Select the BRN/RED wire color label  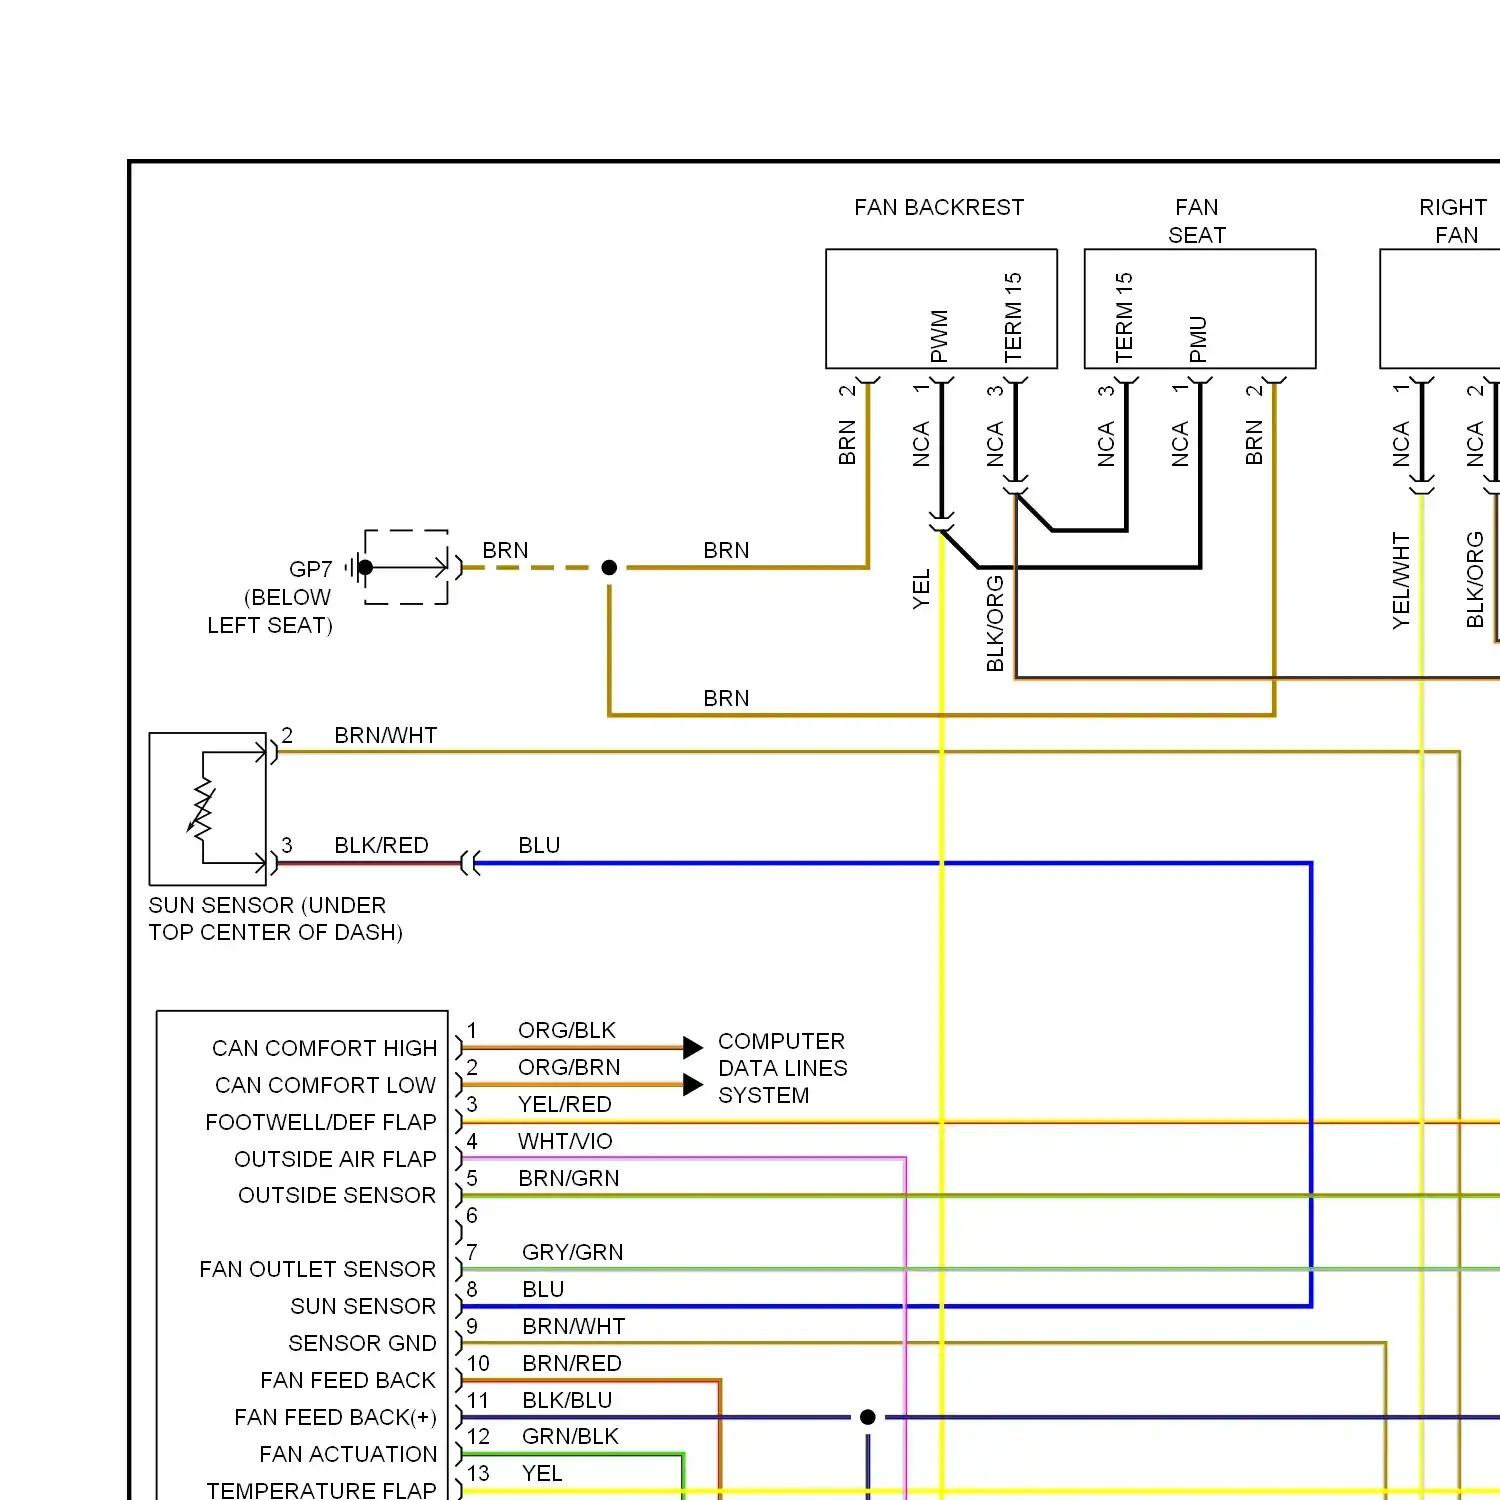(x=572, y=1363)
